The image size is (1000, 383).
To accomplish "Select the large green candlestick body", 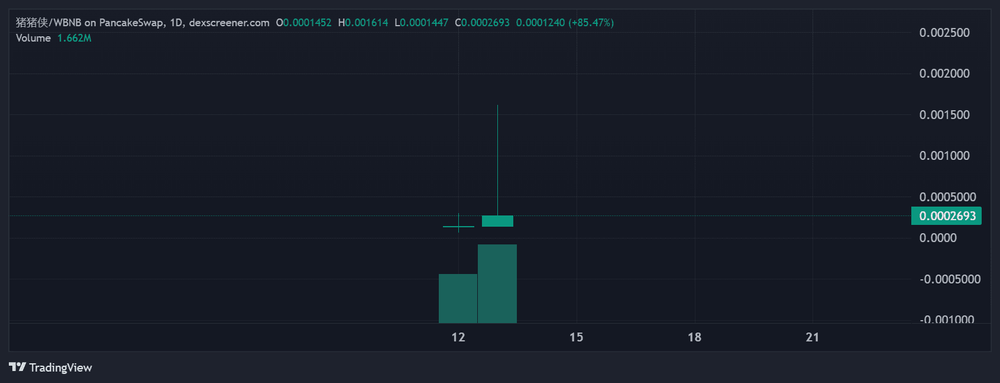I will click(x=497, y=221).
